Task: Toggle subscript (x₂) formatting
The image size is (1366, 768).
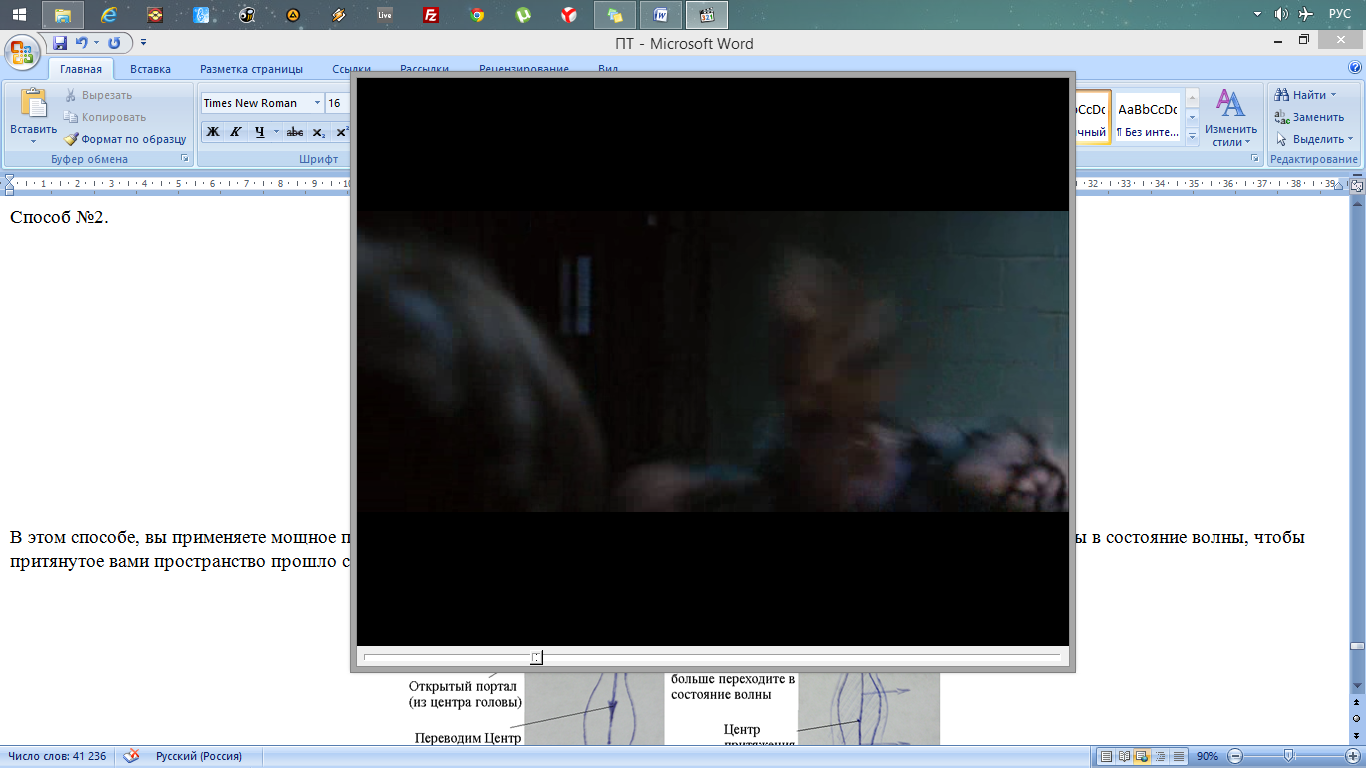Action: point(319,132)
